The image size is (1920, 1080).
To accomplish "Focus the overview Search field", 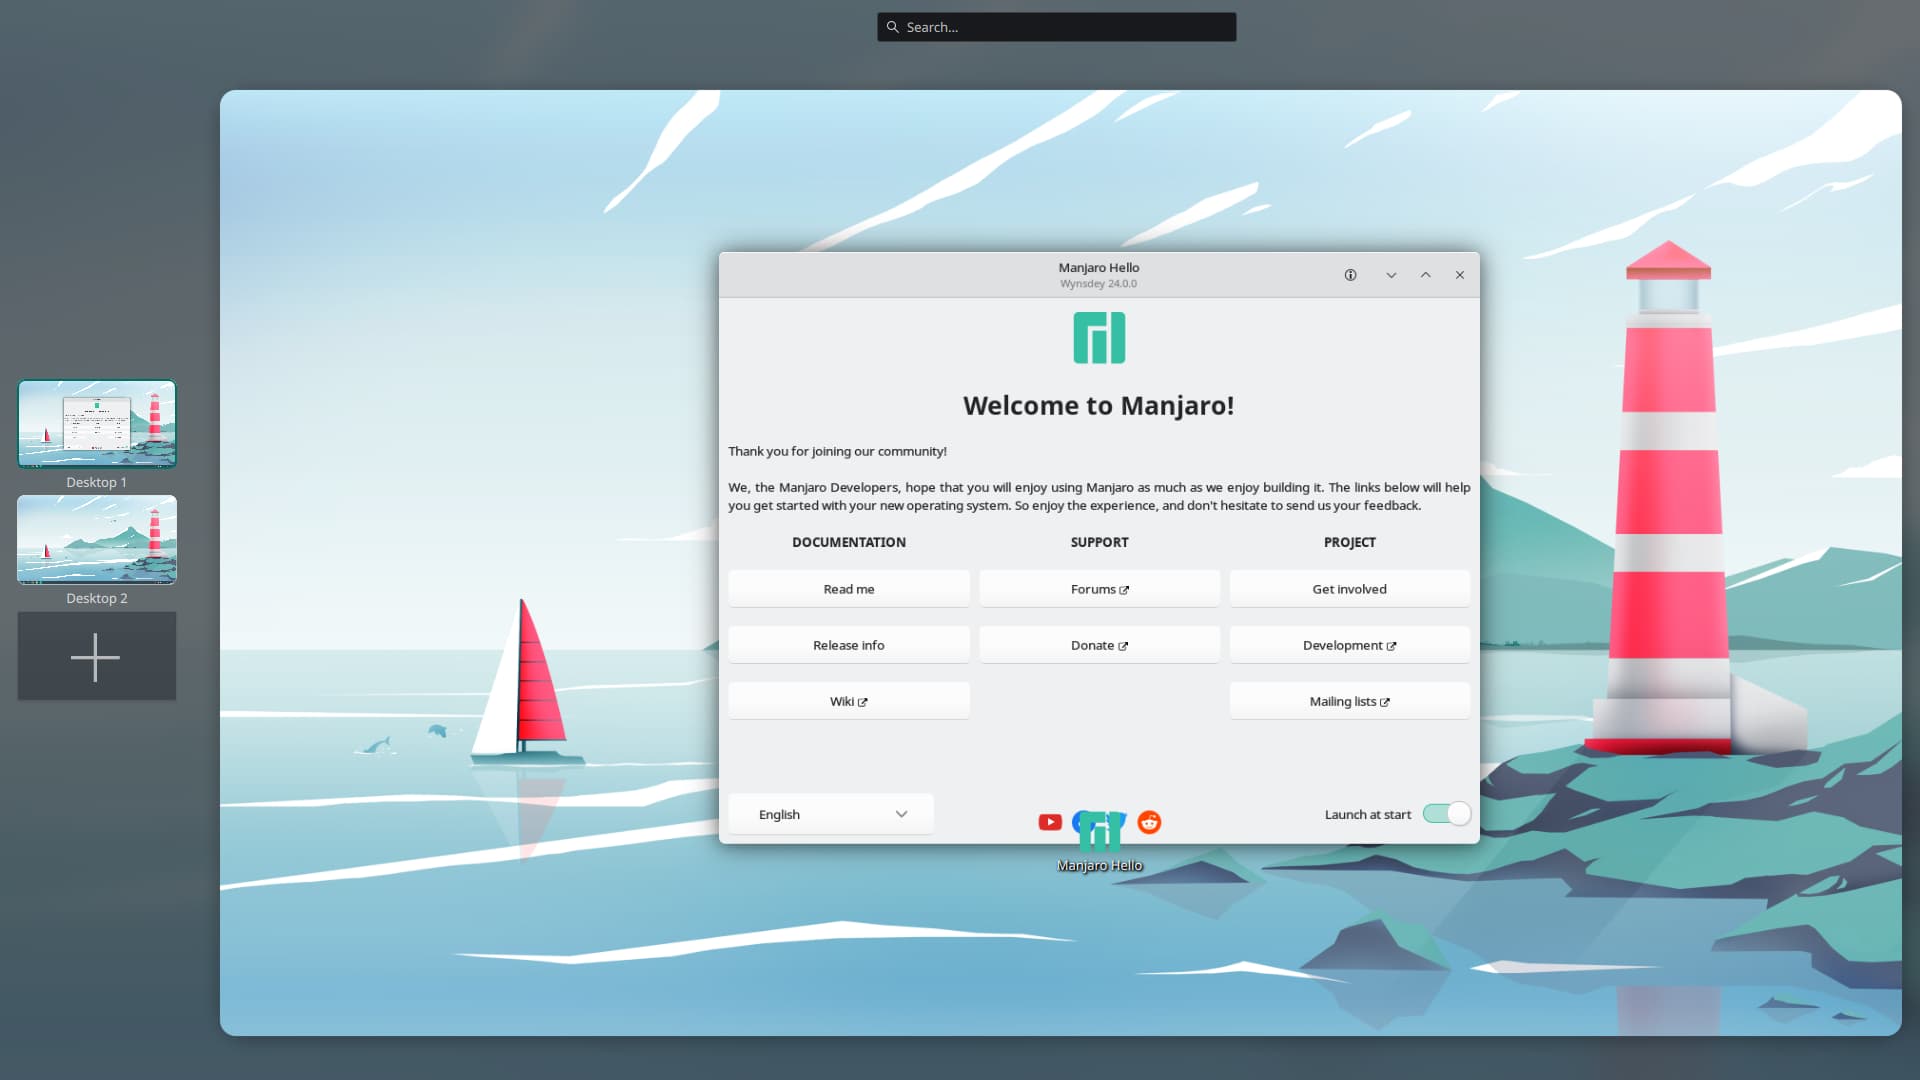I will (1057, 27).
